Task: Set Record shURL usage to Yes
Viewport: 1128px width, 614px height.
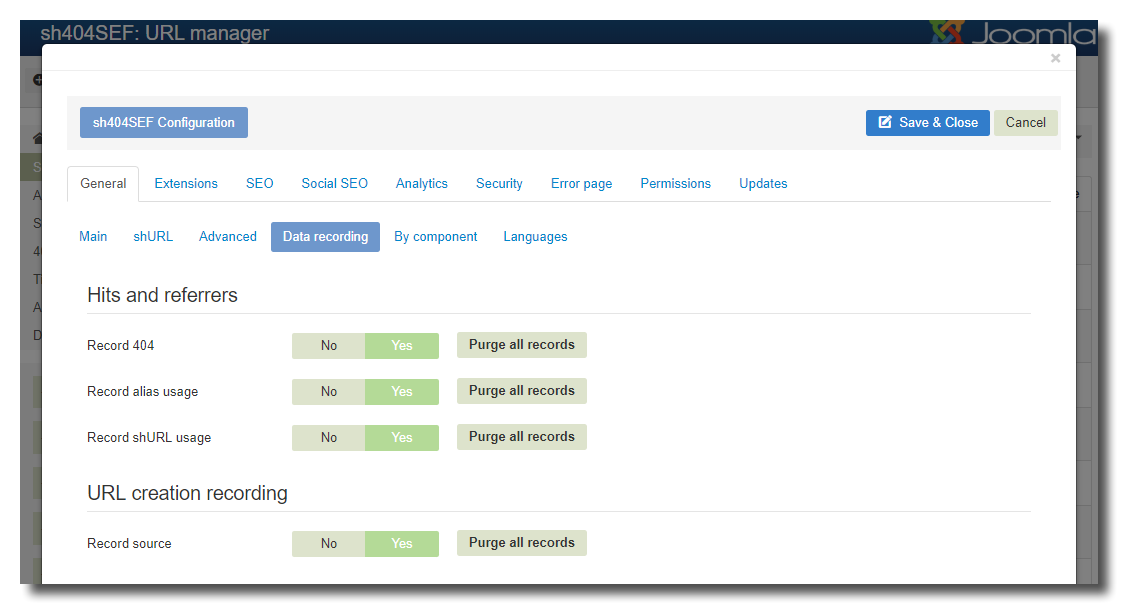Action: [401, 438]
